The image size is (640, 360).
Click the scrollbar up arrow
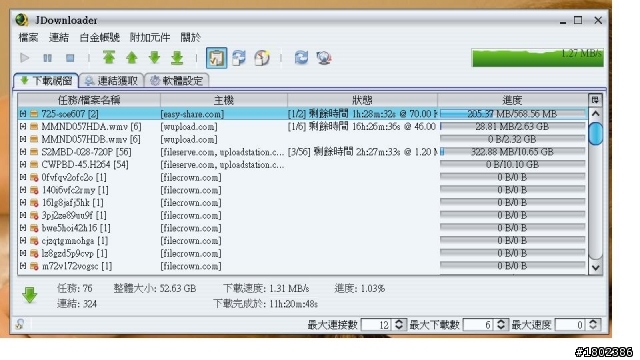pyautogui.click(x=596, y=113)
